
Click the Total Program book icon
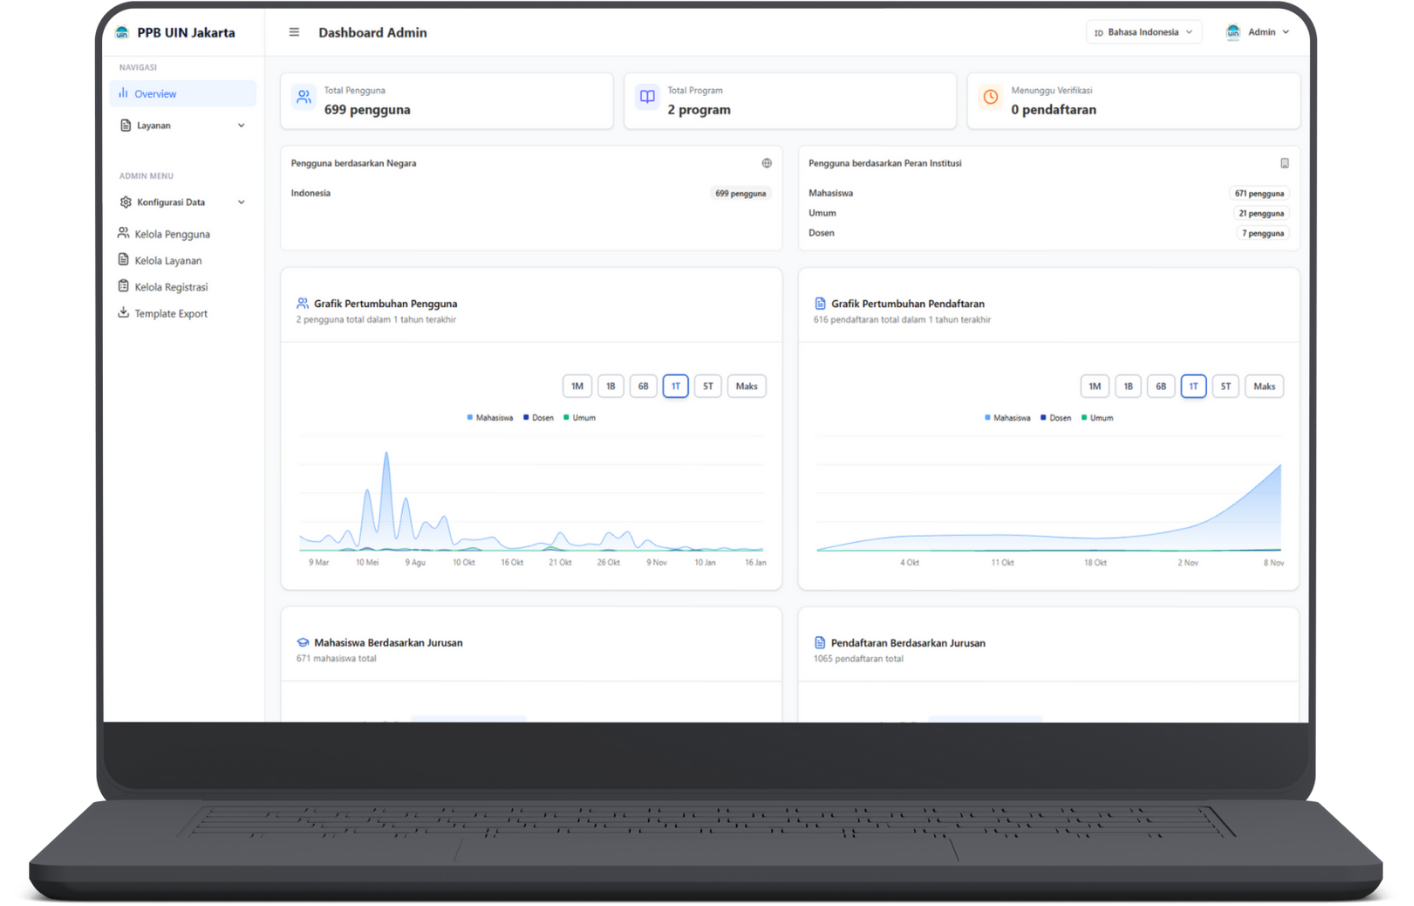pyautogui.click(x=646, y=97)
